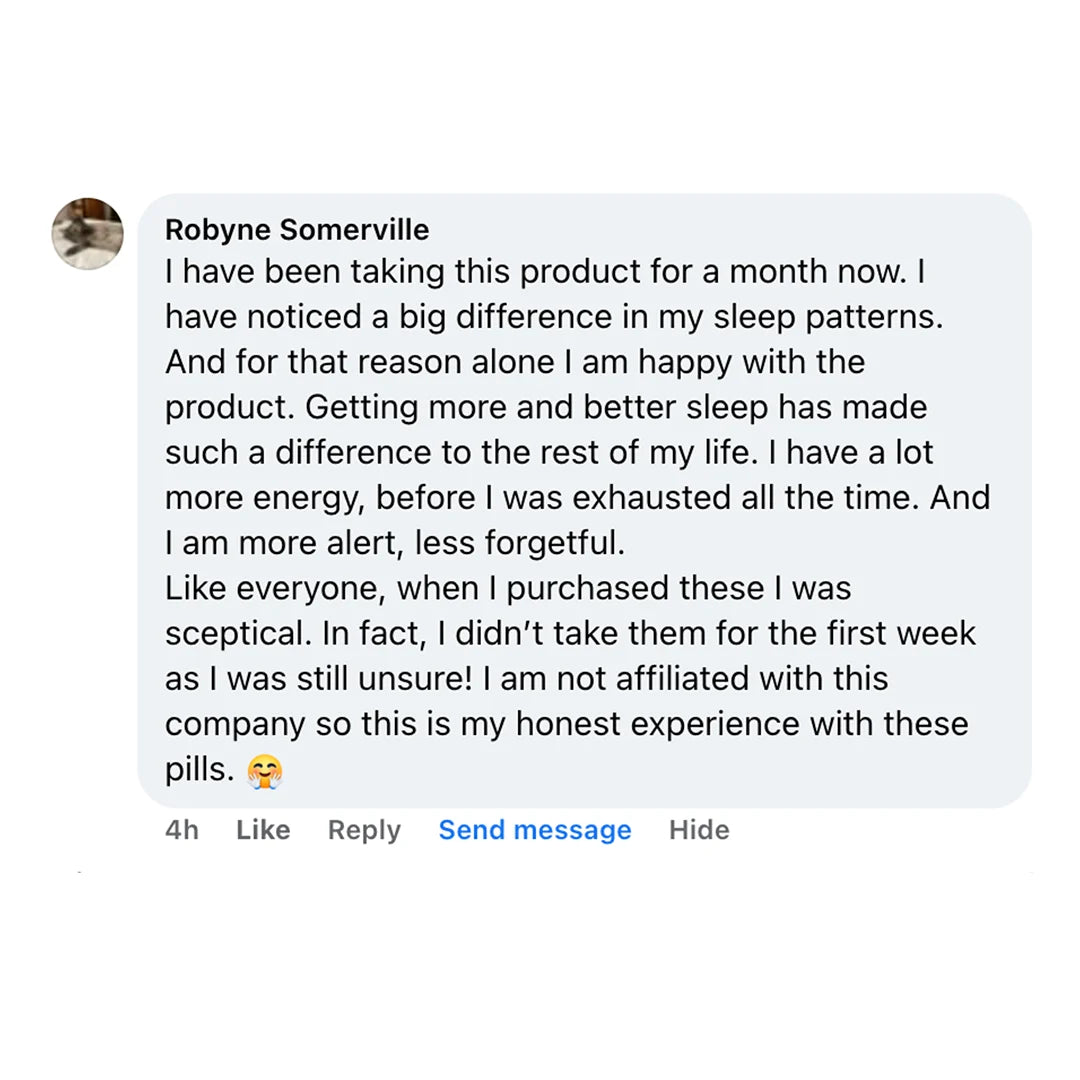The width and height of the screenshot is (1080, 1080).
Task: Click the line starting 'Like everyone, when'
Action: coord(507,589)
